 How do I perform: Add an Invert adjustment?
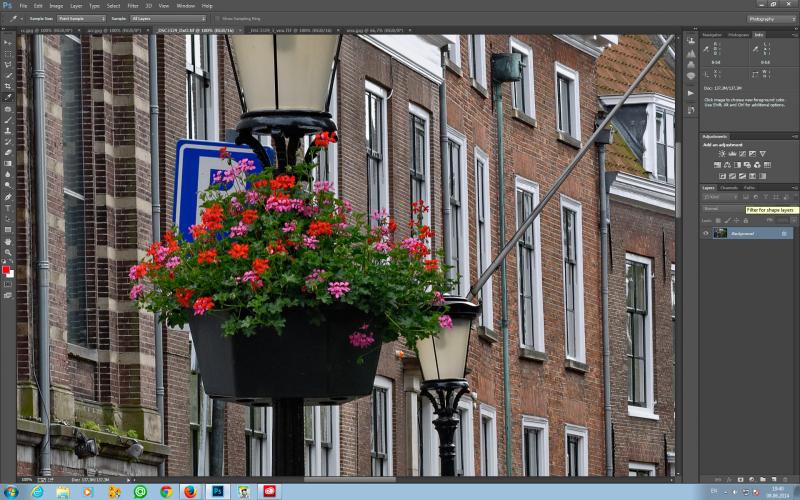722,176
